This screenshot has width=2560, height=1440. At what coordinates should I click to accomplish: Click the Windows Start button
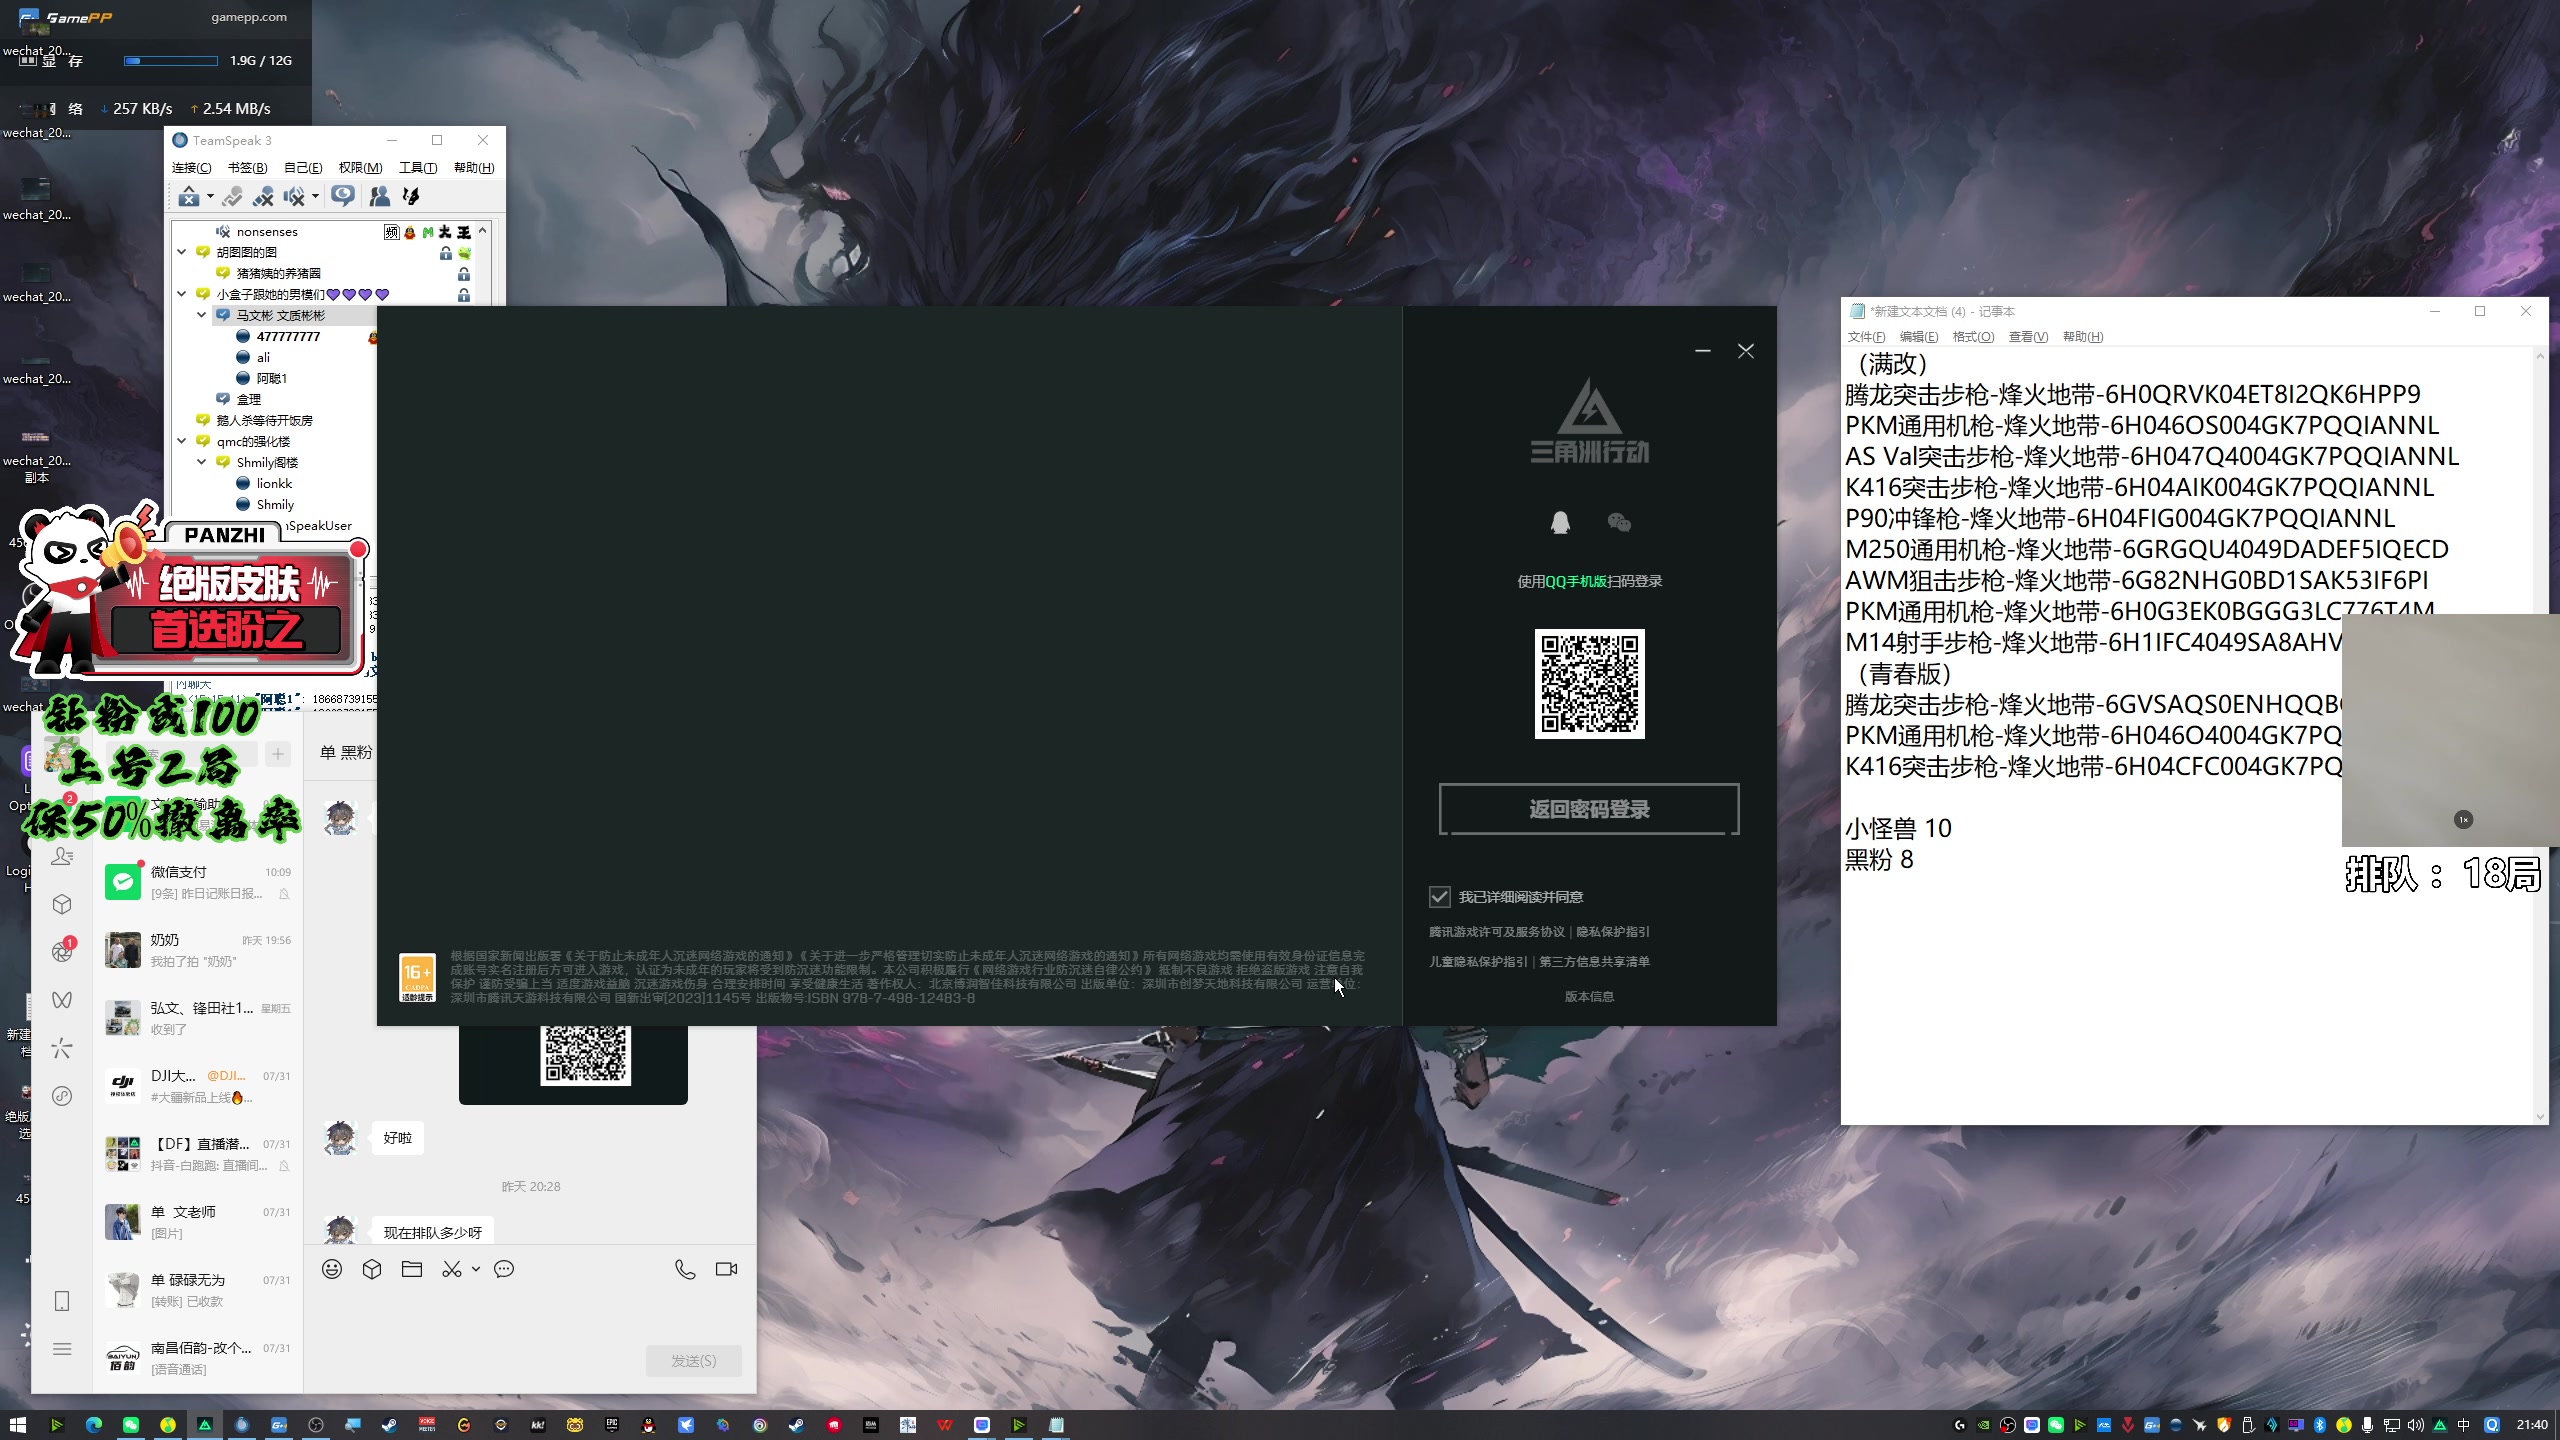[x=18, y=1425]
